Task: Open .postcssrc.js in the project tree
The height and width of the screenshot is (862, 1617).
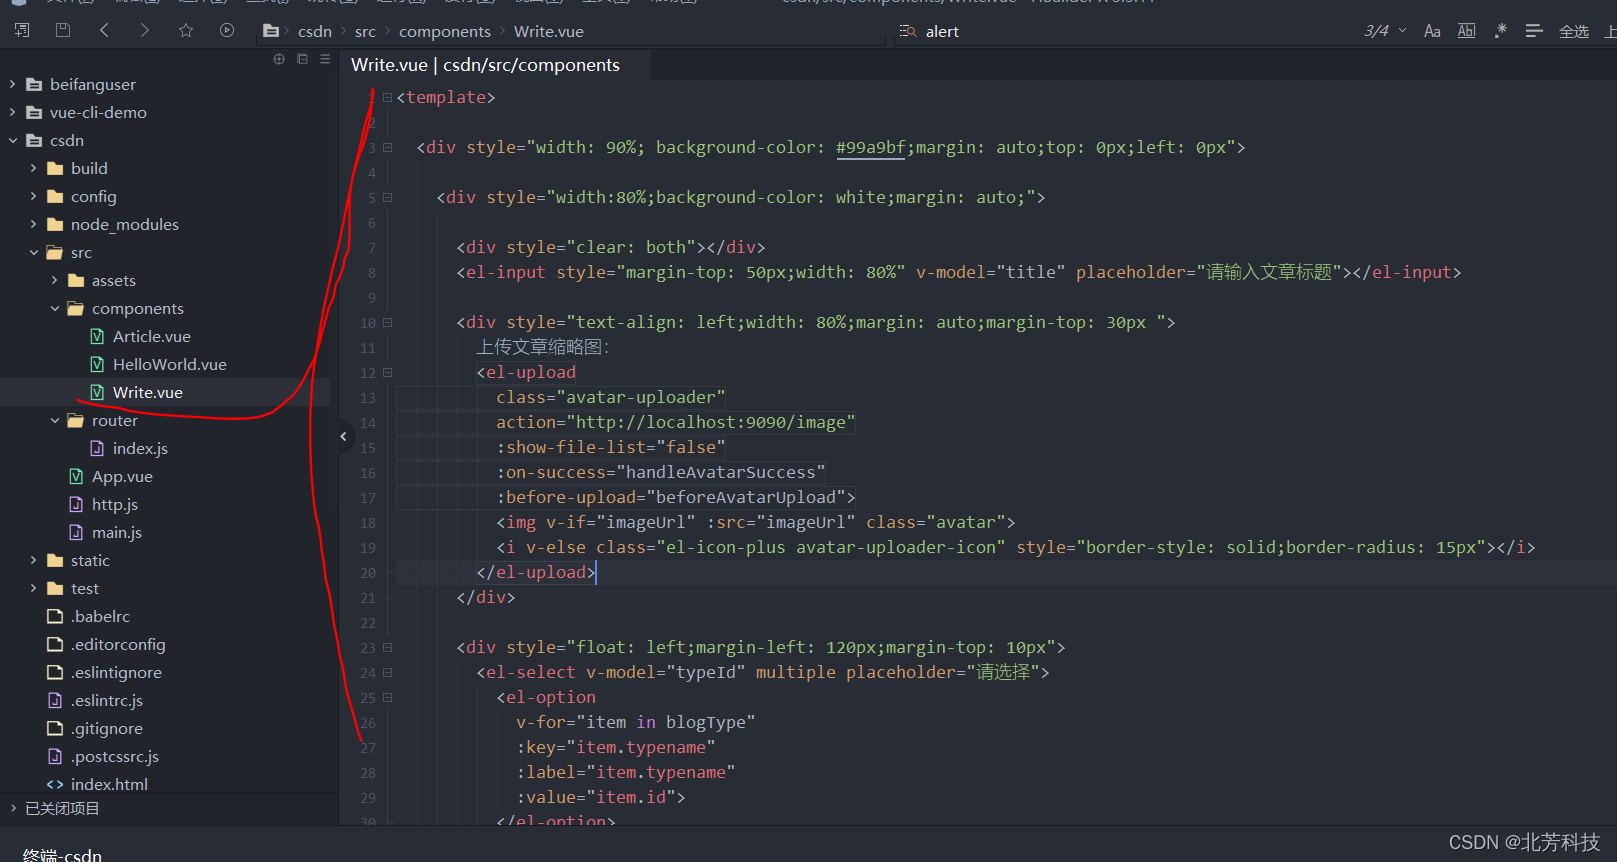Action: click(115, 756)
